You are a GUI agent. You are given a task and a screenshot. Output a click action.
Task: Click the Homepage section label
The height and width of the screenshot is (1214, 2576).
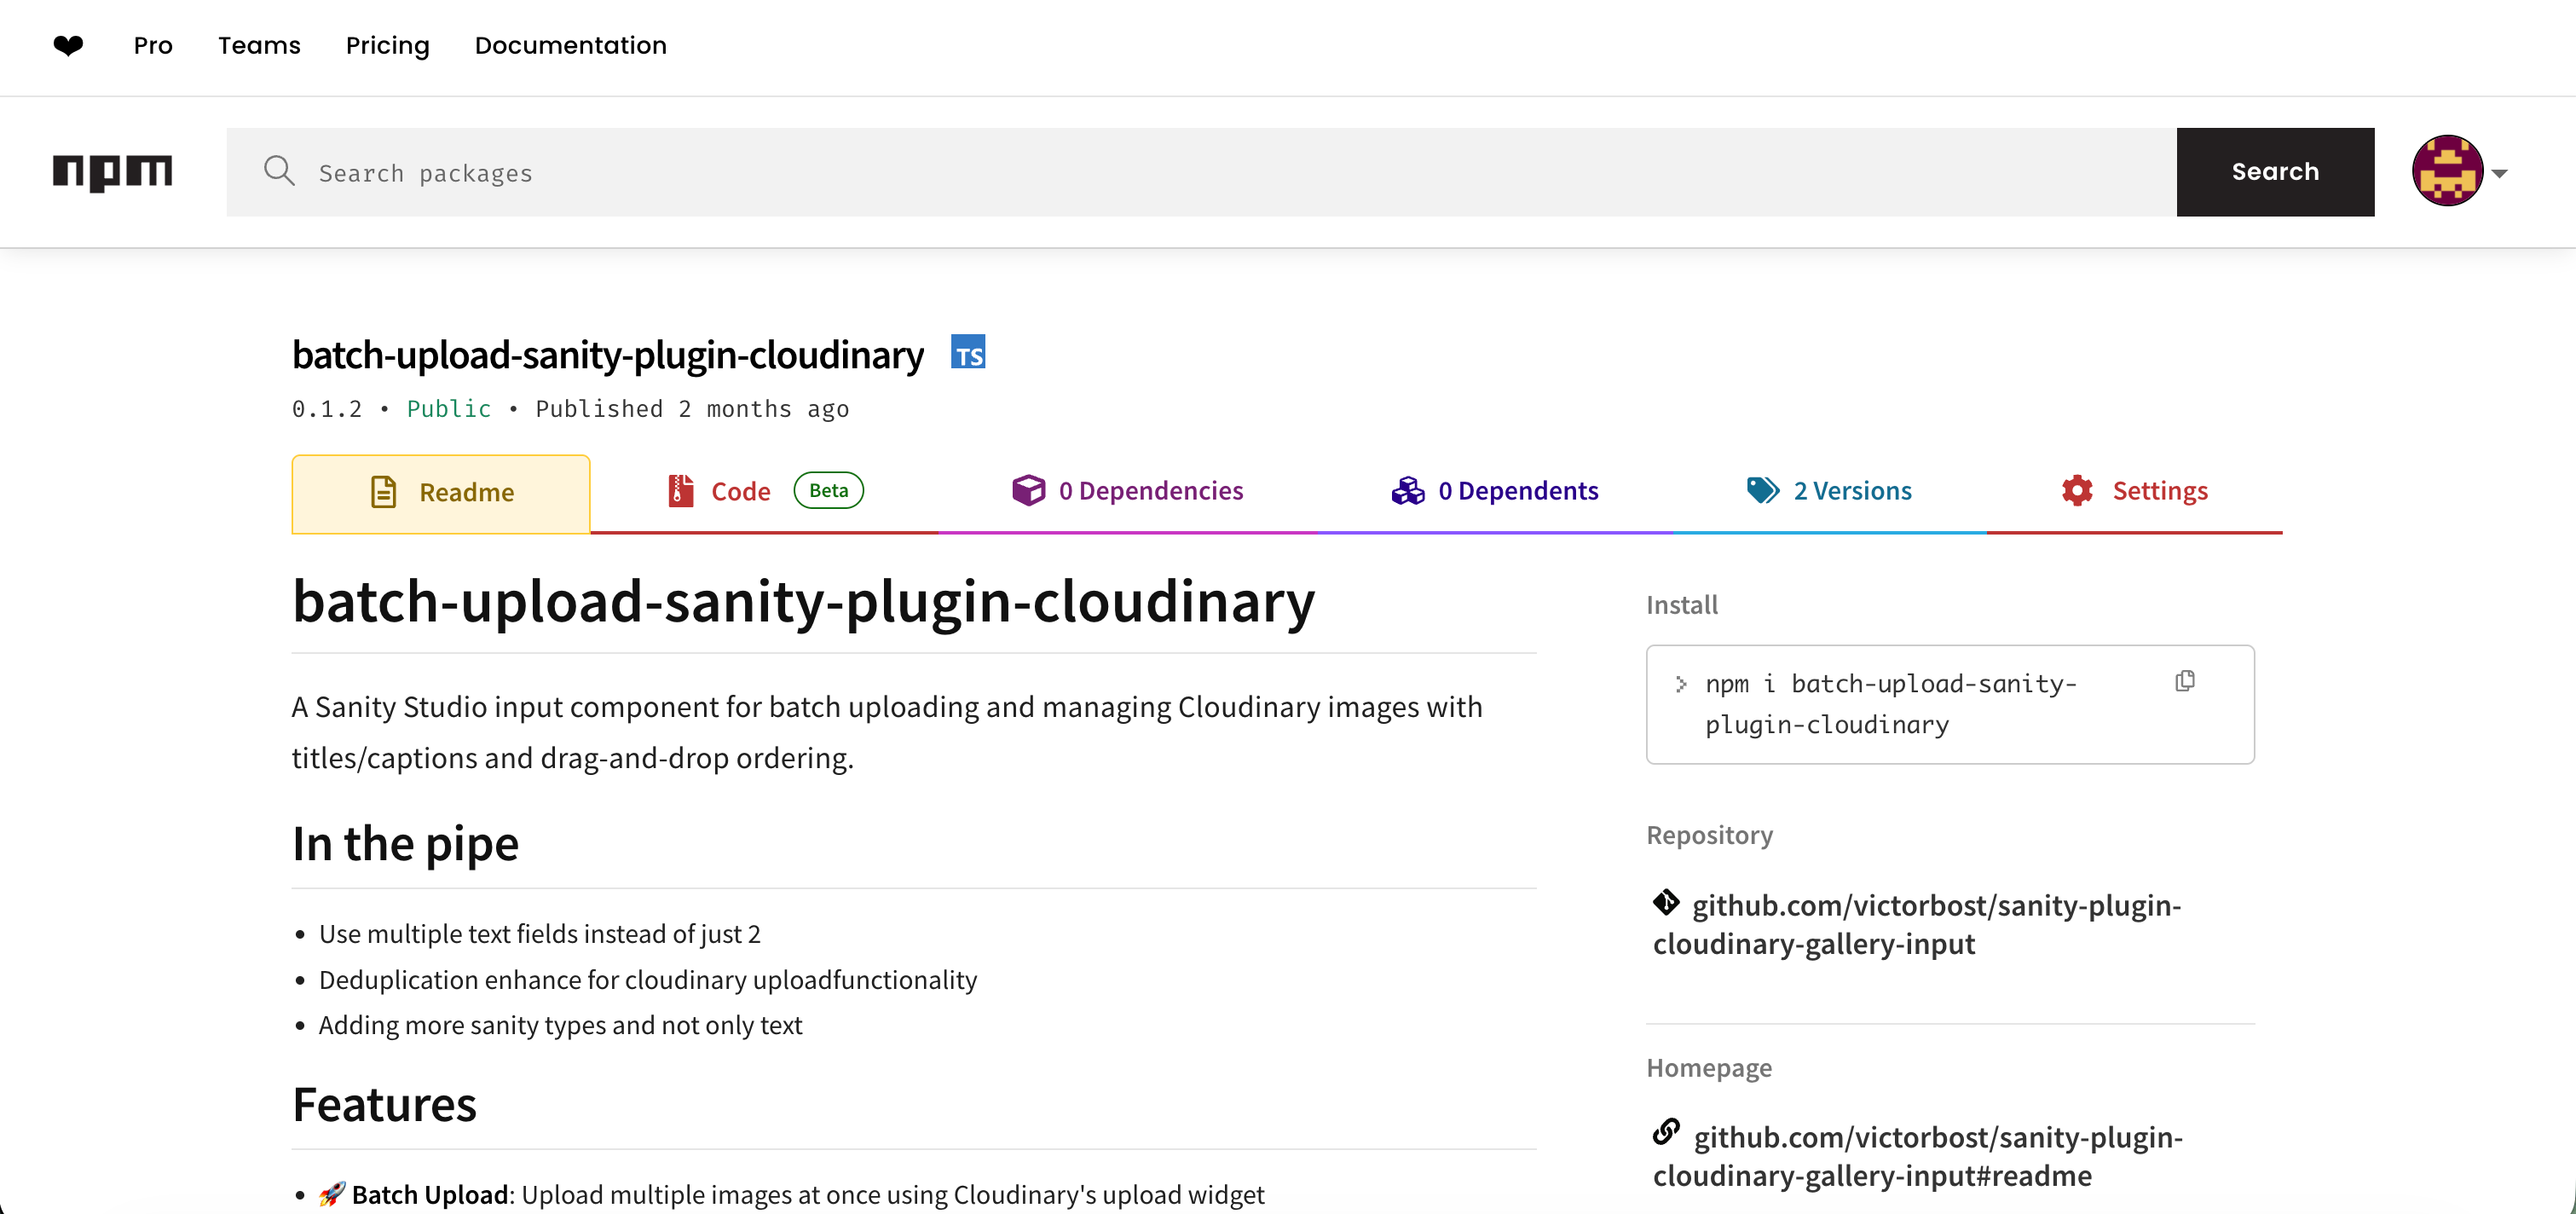[1709, 1068]
